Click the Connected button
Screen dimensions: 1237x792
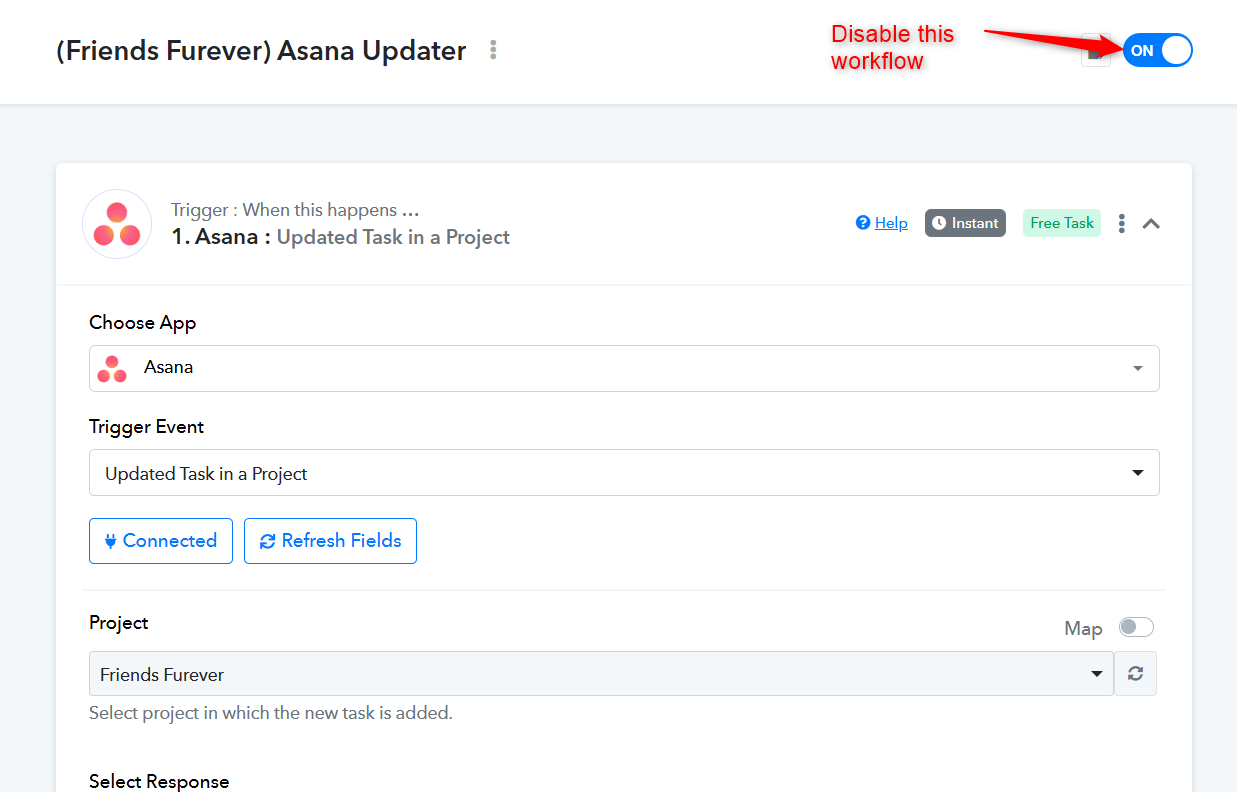pyautogui.click(x=161, y=541)
